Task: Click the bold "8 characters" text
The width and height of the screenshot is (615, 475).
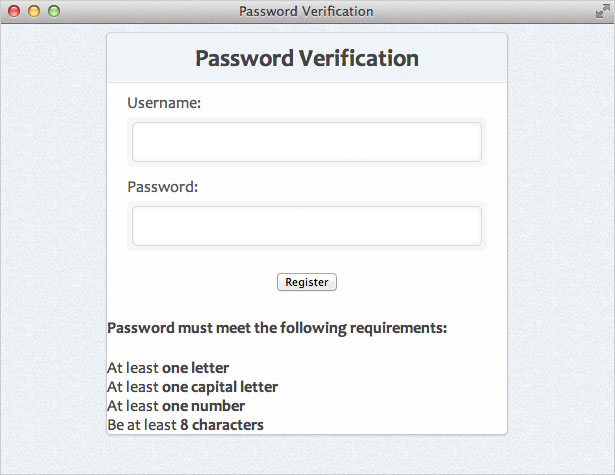Action: 222,425
